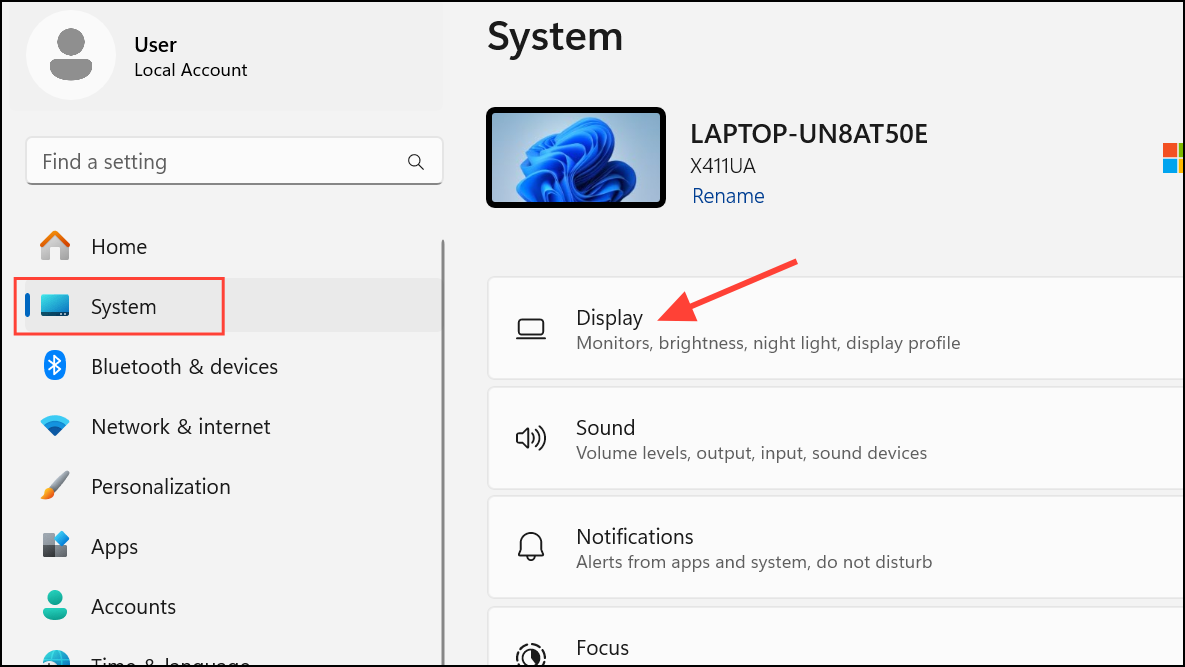
Task: Click the laptop display thumbnail image
Action: (x=576, y=157)
